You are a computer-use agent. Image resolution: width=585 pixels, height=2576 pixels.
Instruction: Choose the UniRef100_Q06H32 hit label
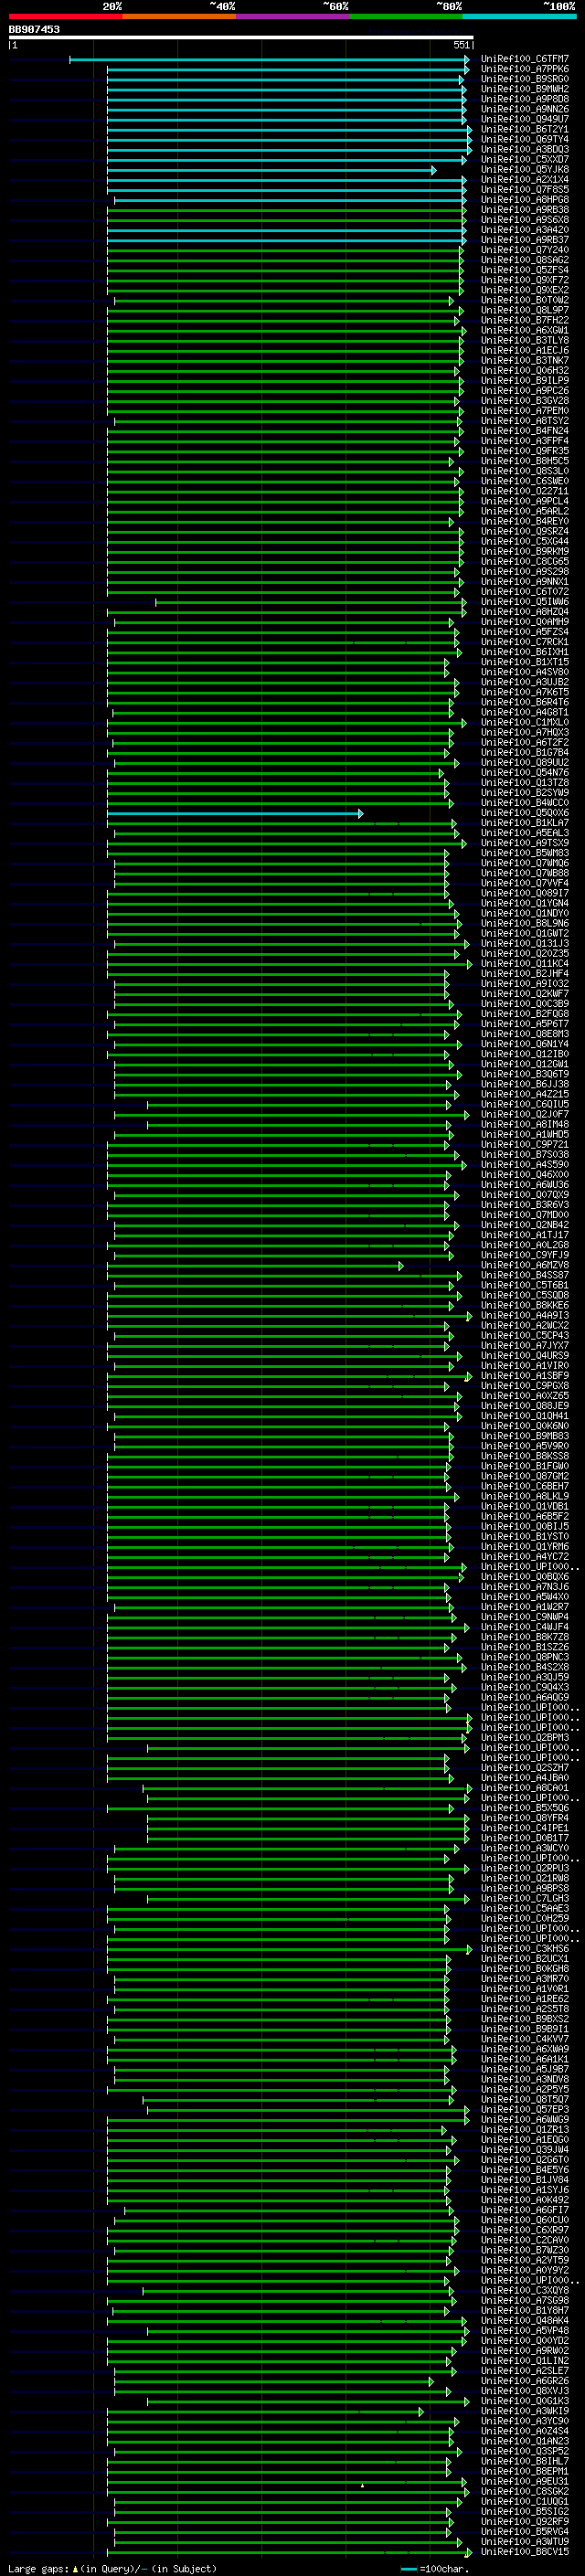pyautogui.click(x=525, y=370)
